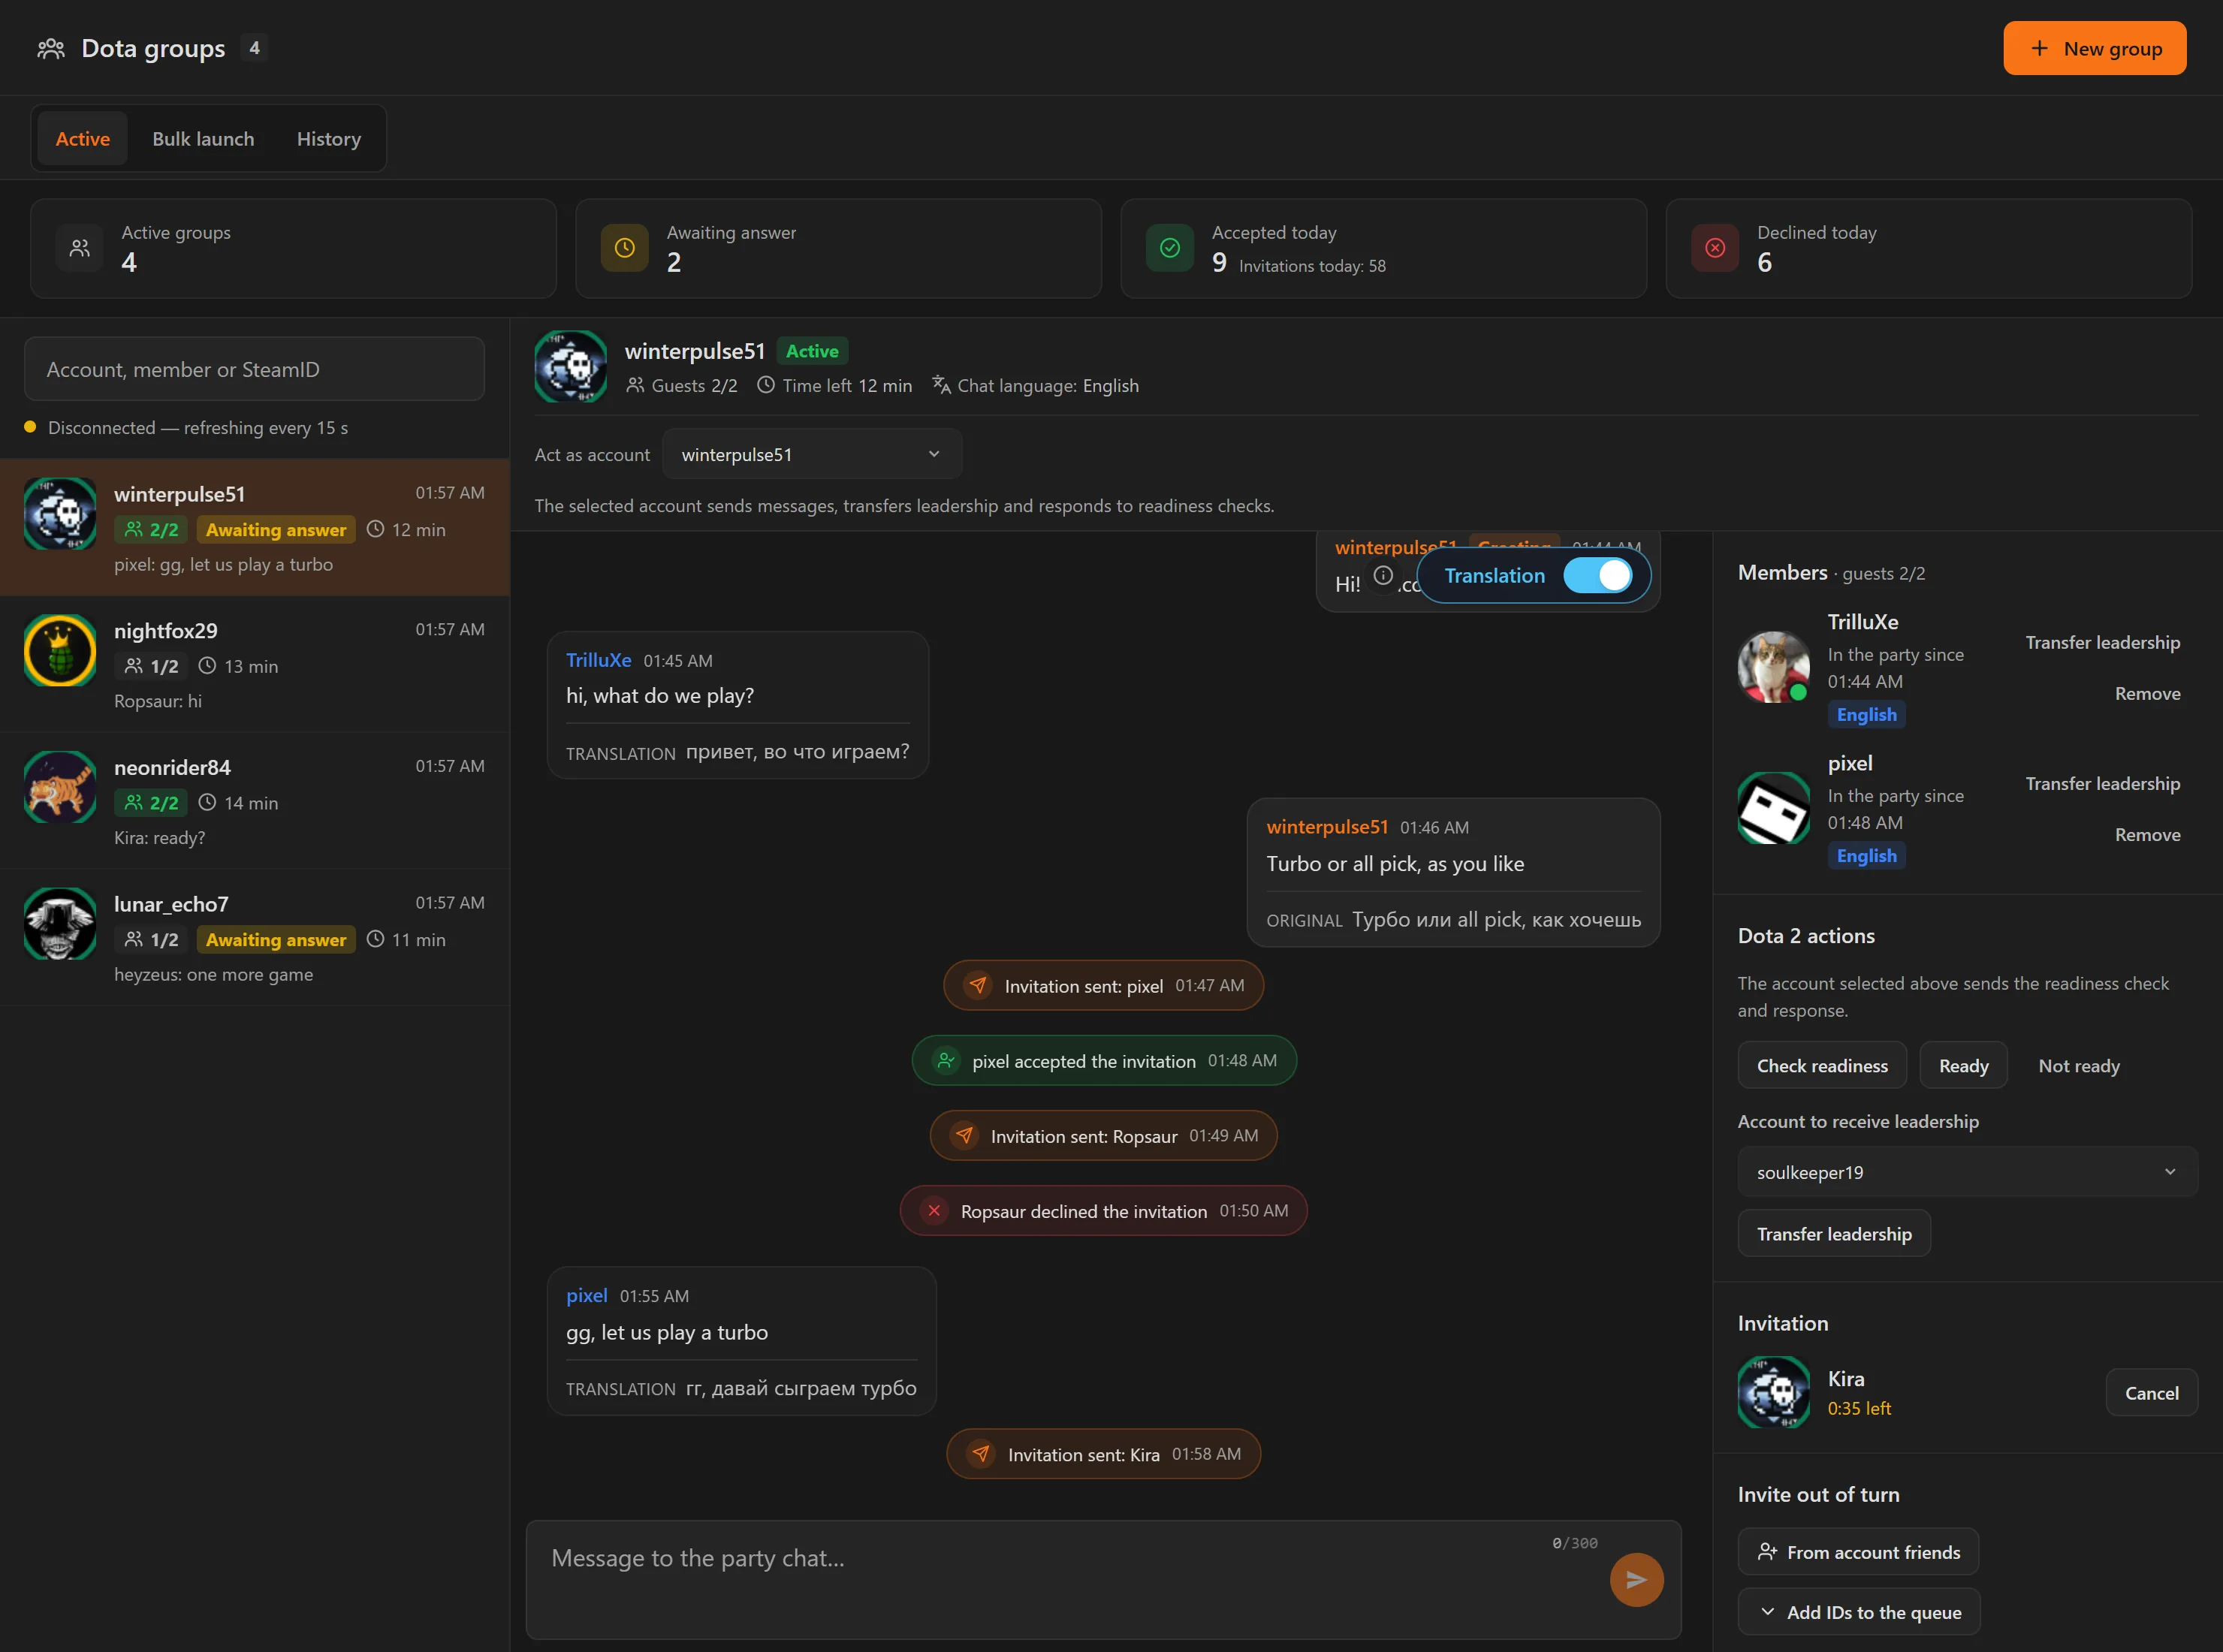This screenshot has width=2223, height=1652.
Task: Click pixel's avatar in Members list
Action: click(x=1773, y=808)
